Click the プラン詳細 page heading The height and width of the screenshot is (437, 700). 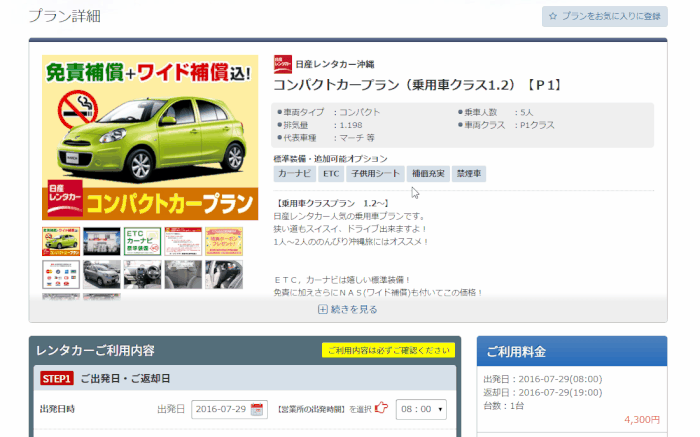coord(65,17)
